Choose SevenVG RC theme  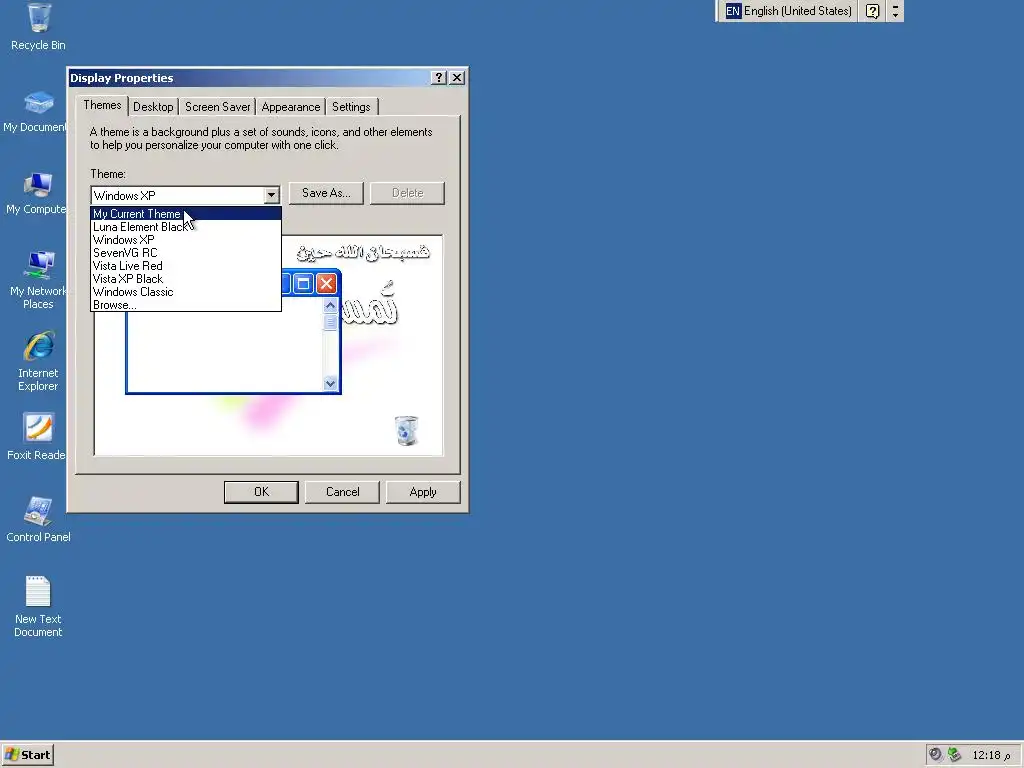click(186, 253)
